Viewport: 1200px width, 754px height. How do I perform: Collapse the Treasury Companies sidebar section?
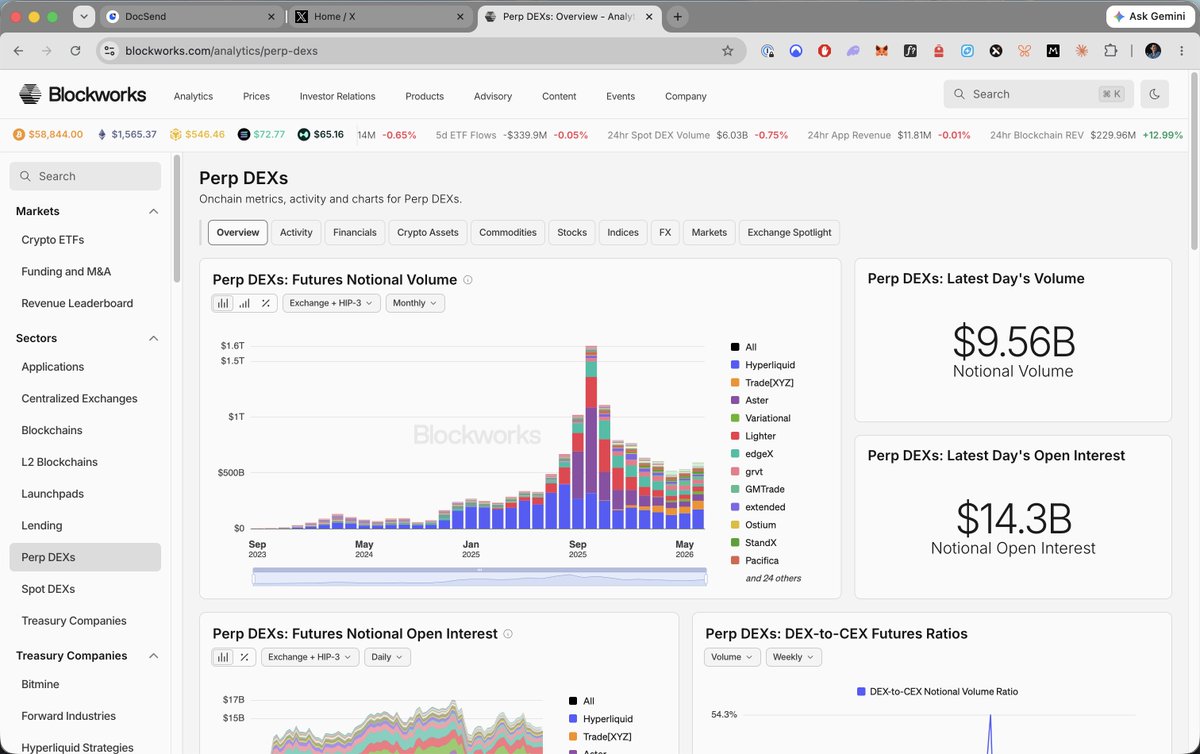coord(153,656)
